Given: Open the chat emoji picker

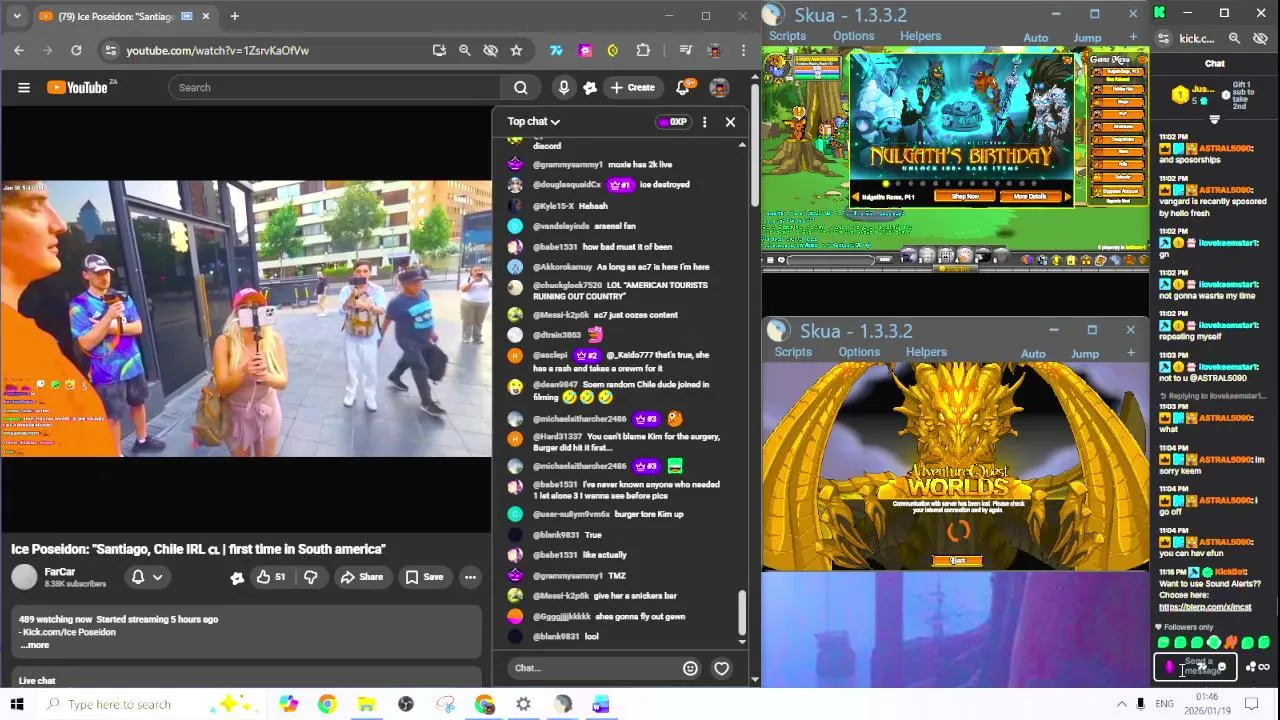Looking at the screenshot, I should (690, 668).
